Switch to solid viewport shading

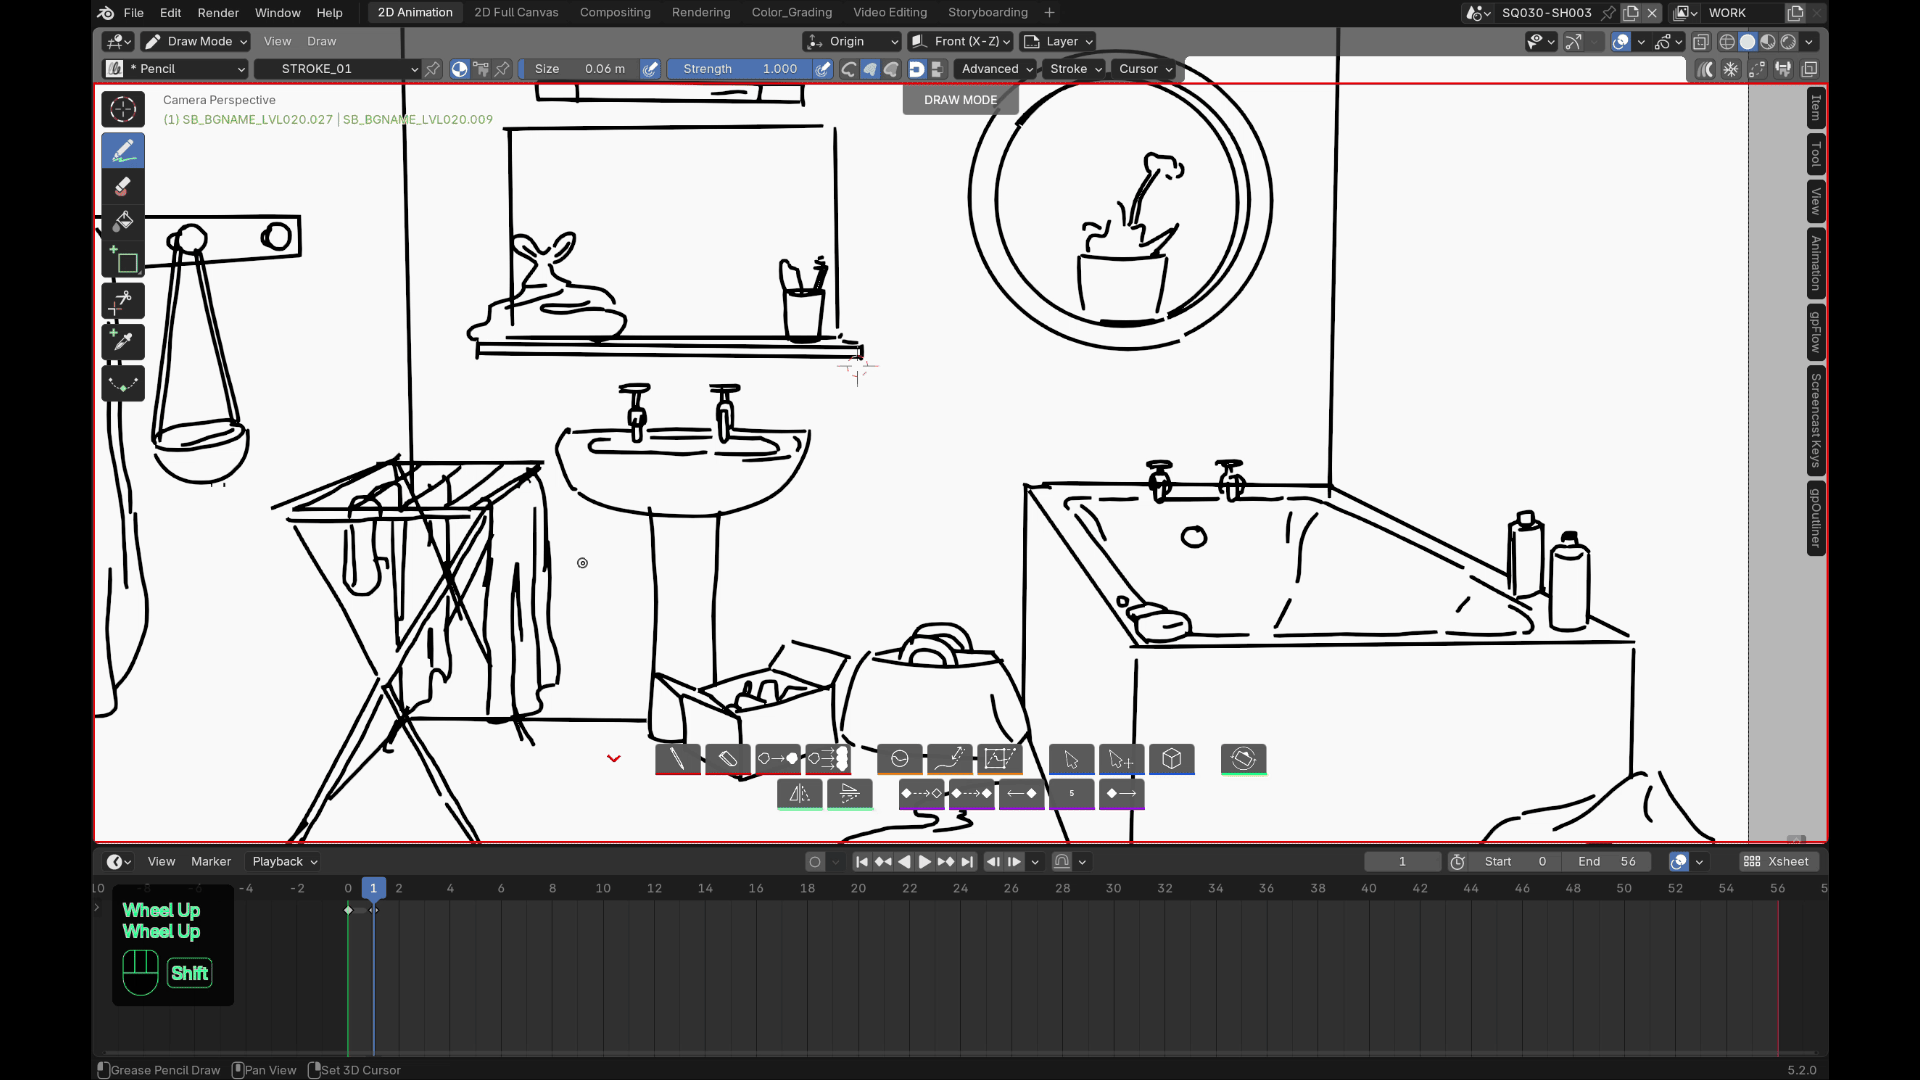(x=1747, y=42)
